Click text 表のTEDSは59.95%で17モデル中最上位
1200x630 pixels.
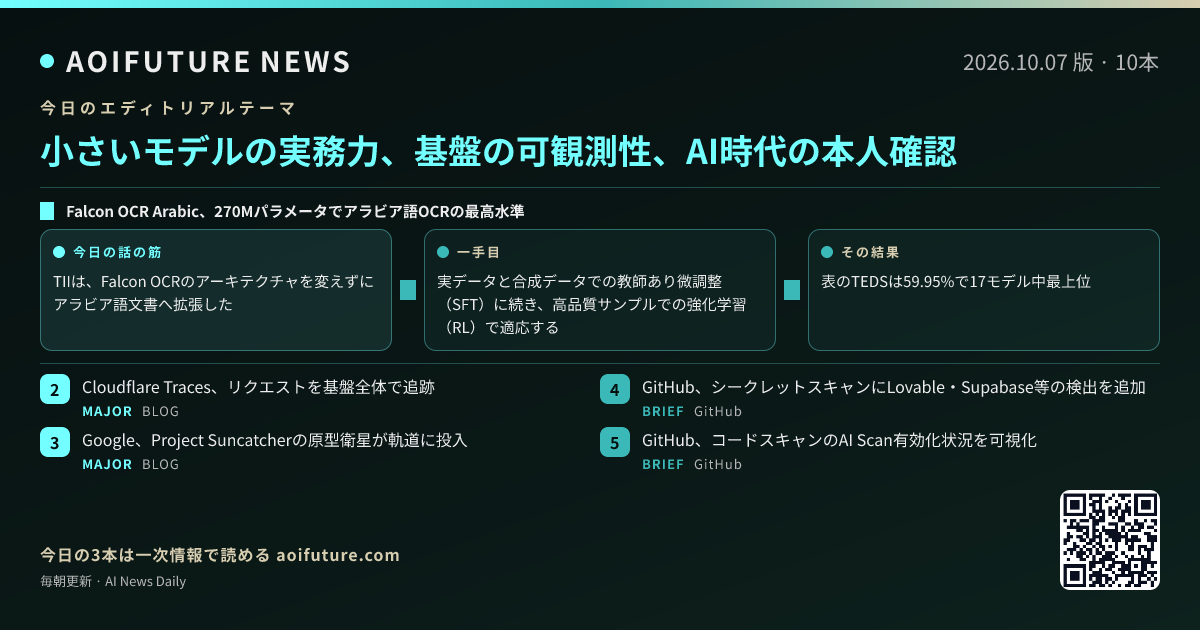click(x=955, y=282)
